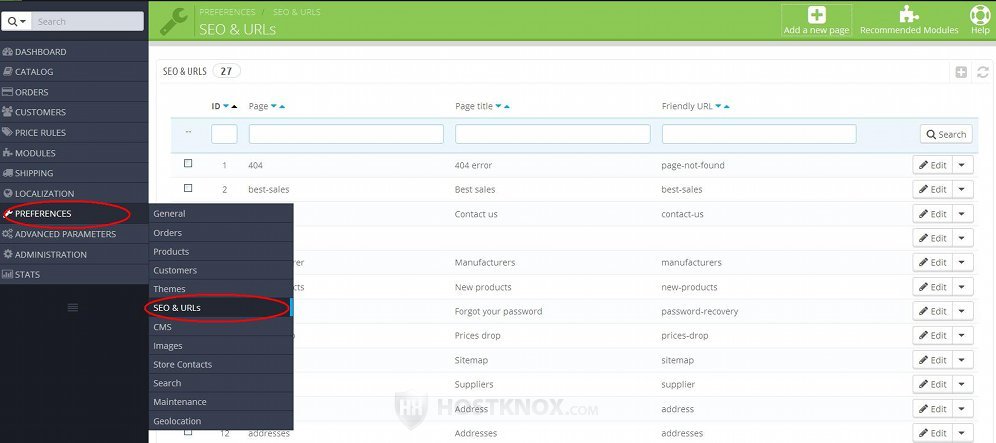The width and height of the screenshot is (996, 443).
Task: Sort ID column ascending arrow
Action: click(234, 106)
